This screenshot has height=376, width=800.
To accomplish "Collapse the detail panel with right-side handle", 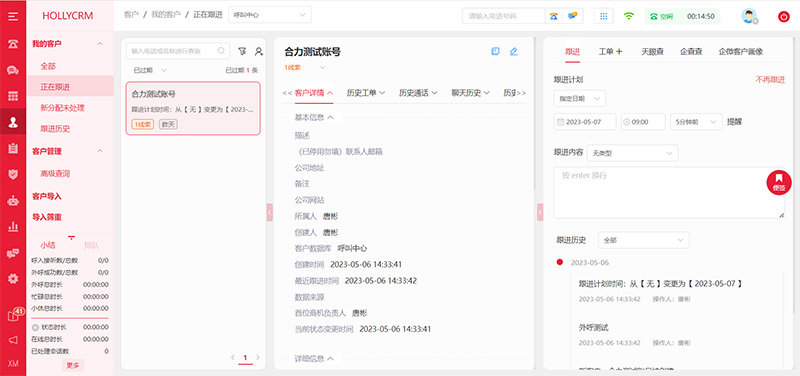I will (540, 212).
